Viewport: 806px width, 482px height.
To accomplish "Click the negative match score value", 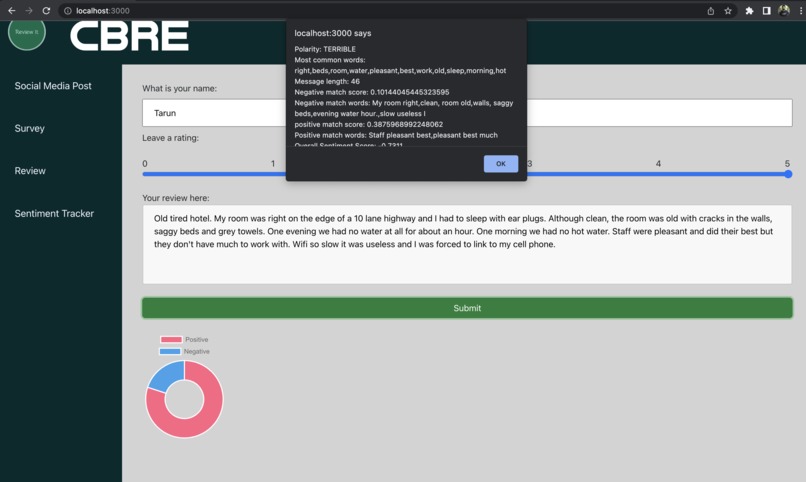I will [410, 92].
